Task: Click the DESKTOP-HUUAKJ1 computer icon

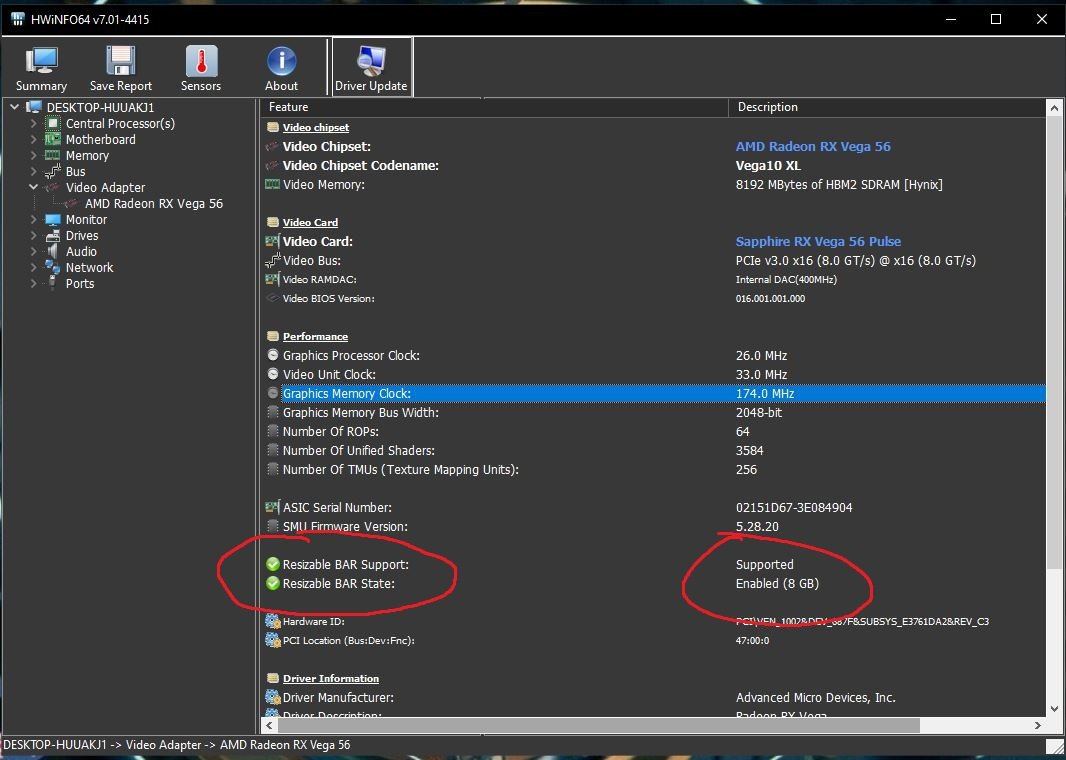Action: coord(34,107)
